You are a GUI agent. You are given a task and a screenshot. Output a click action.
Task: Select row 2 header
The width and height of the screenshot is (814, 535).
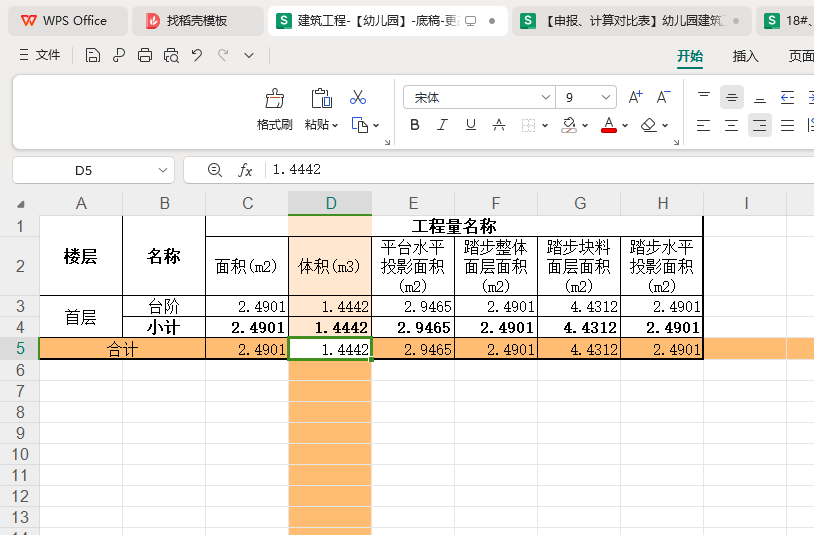coord(20,266)
